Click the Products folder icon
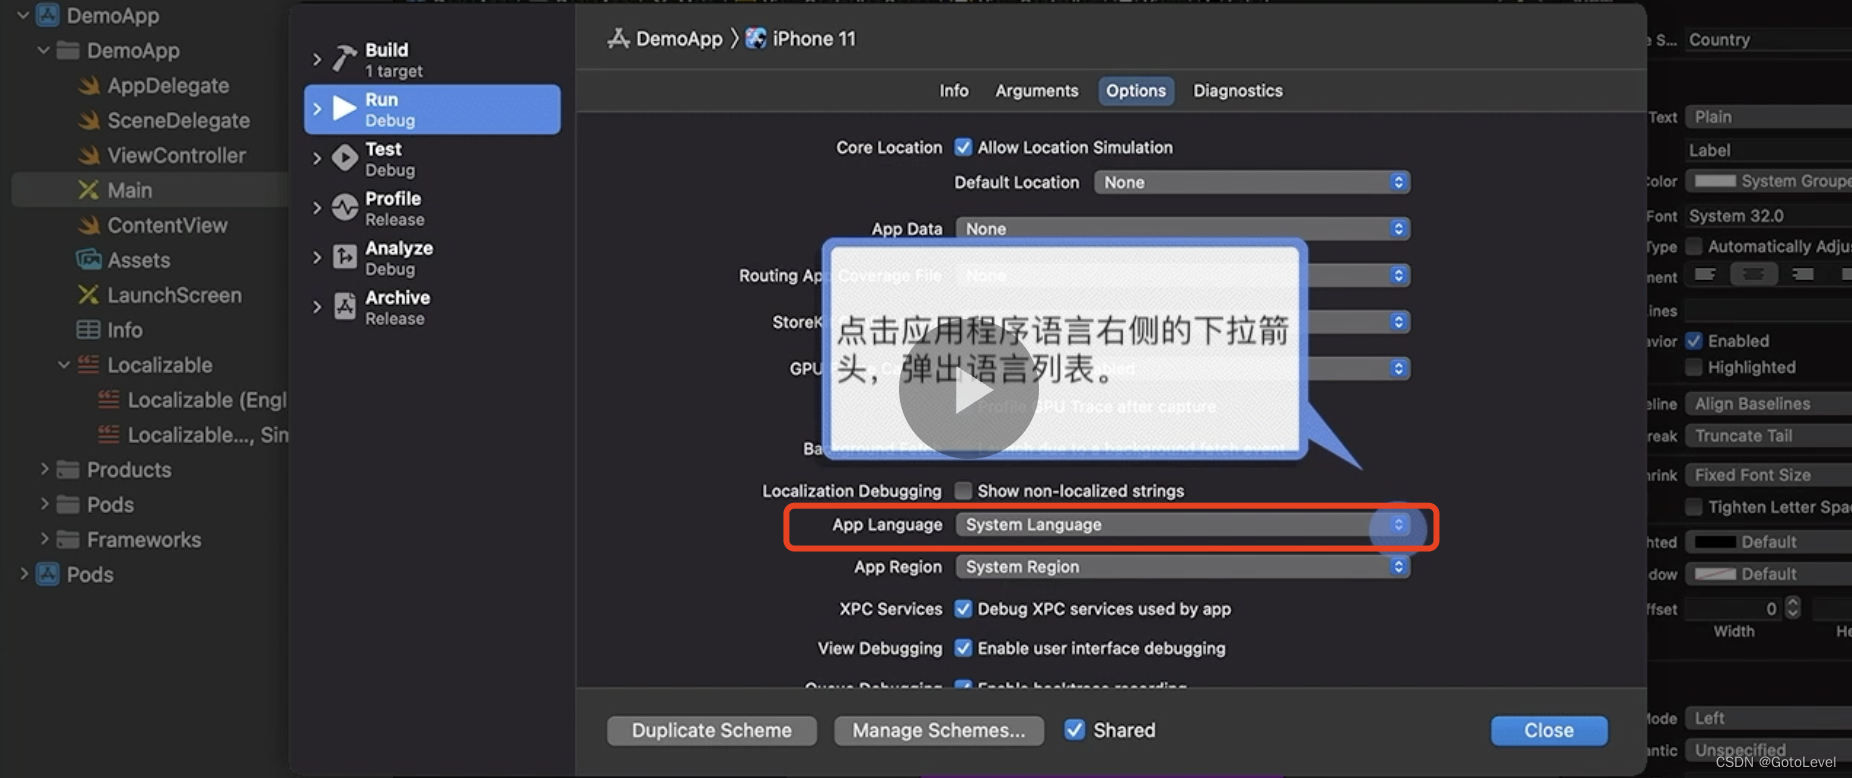 68,470
